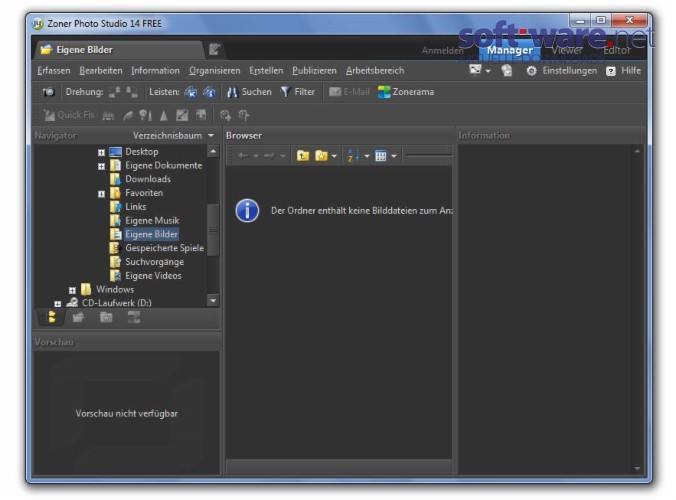This screenshot has width=676, height=500.
Task: Open Suchen binoculars search
Action: click(249, 92)
